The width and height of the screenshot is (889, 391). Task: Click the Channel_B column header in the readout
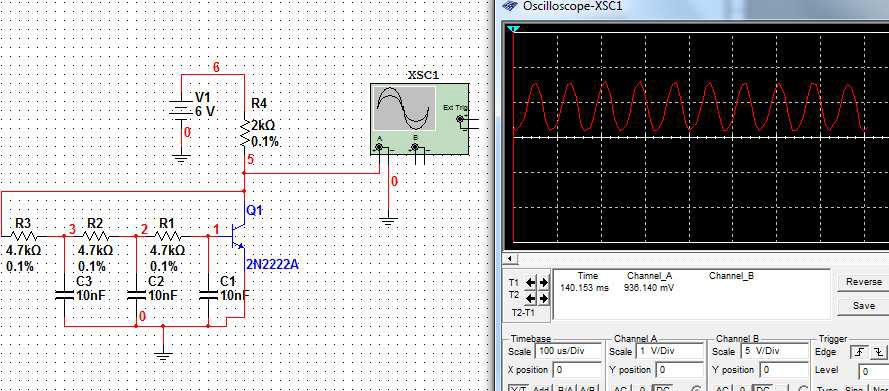[x=731, y=276]
